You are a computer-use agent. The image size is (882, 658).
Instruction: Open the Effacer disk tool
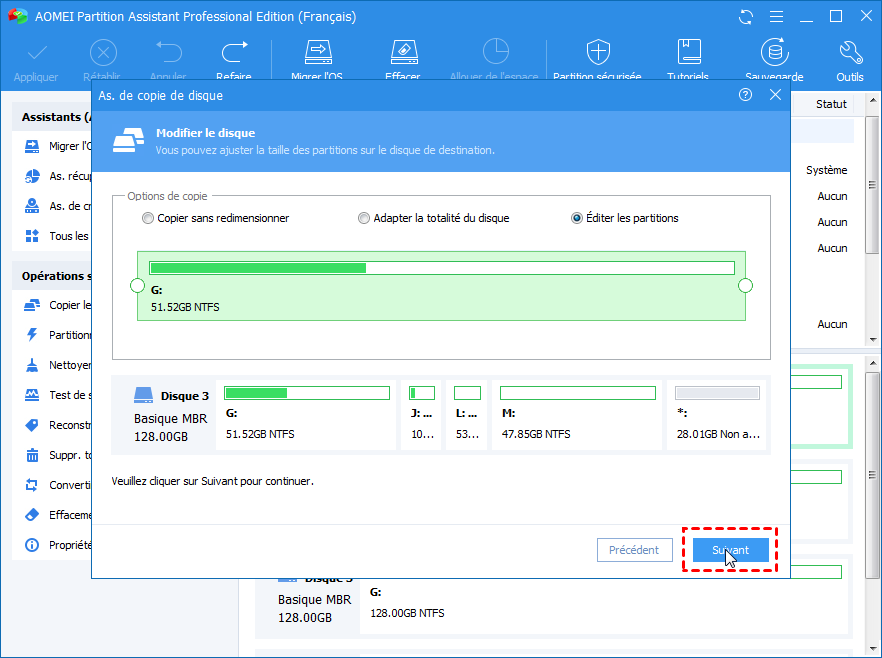[x=404, y=52]
